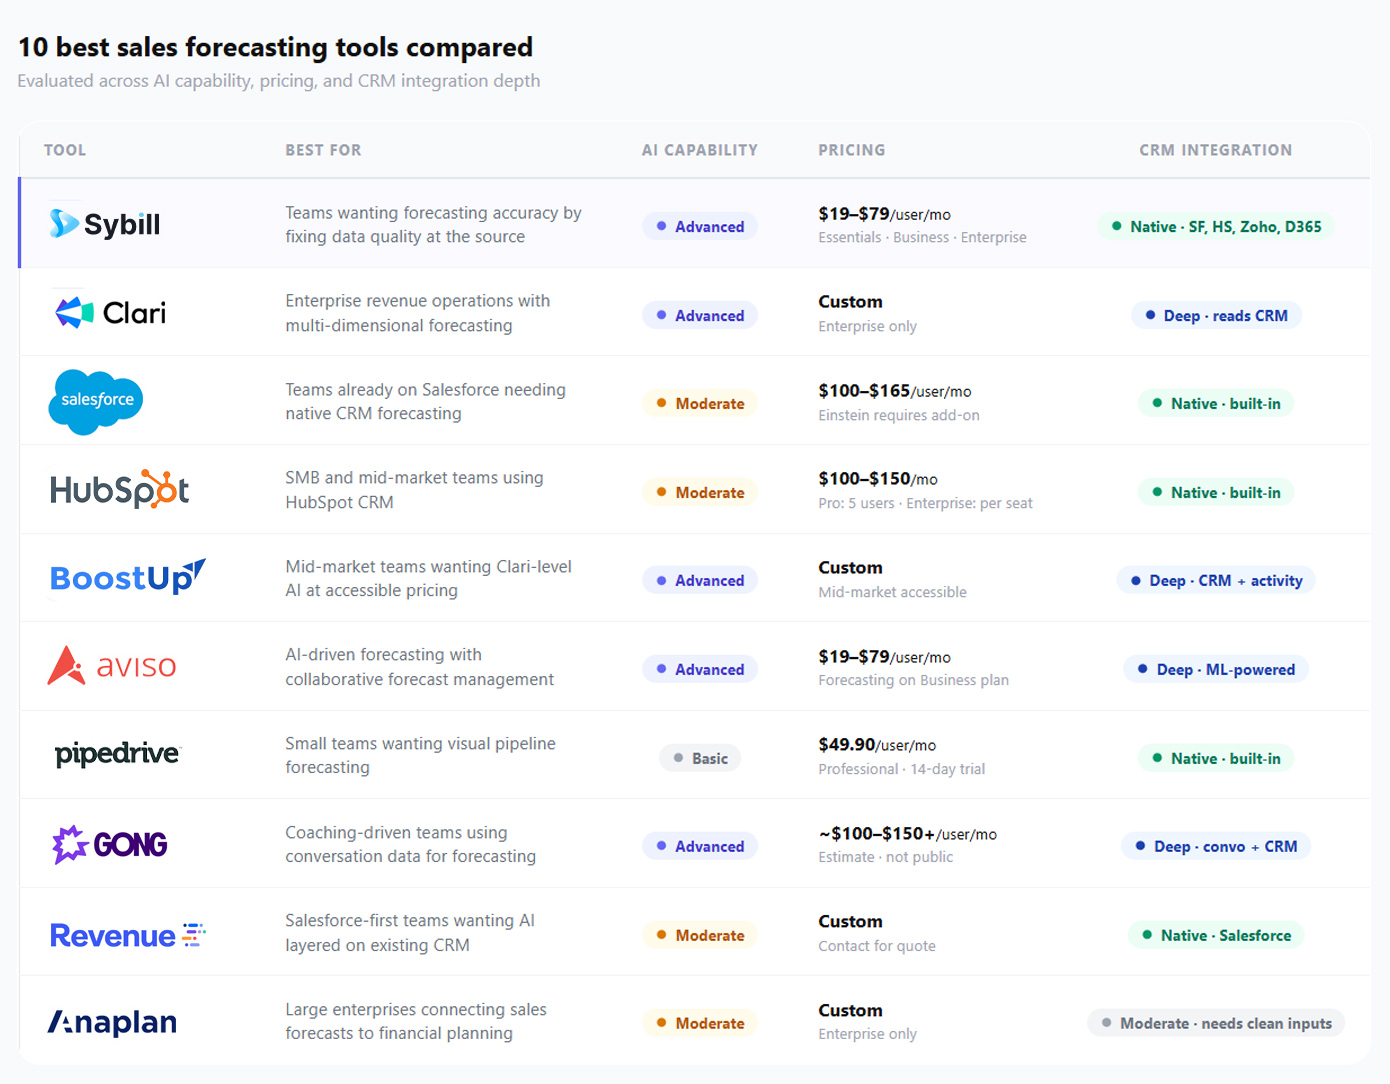Image resolution: width=1390 pixels, height=1084 pixels.
Task: Click Salesforce's Moderate AI badge
Action: click(700, 404)
